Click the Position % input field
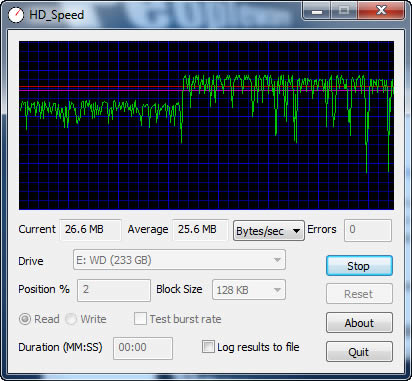Screen dimensions: 412x381 [x=114, y=290]
